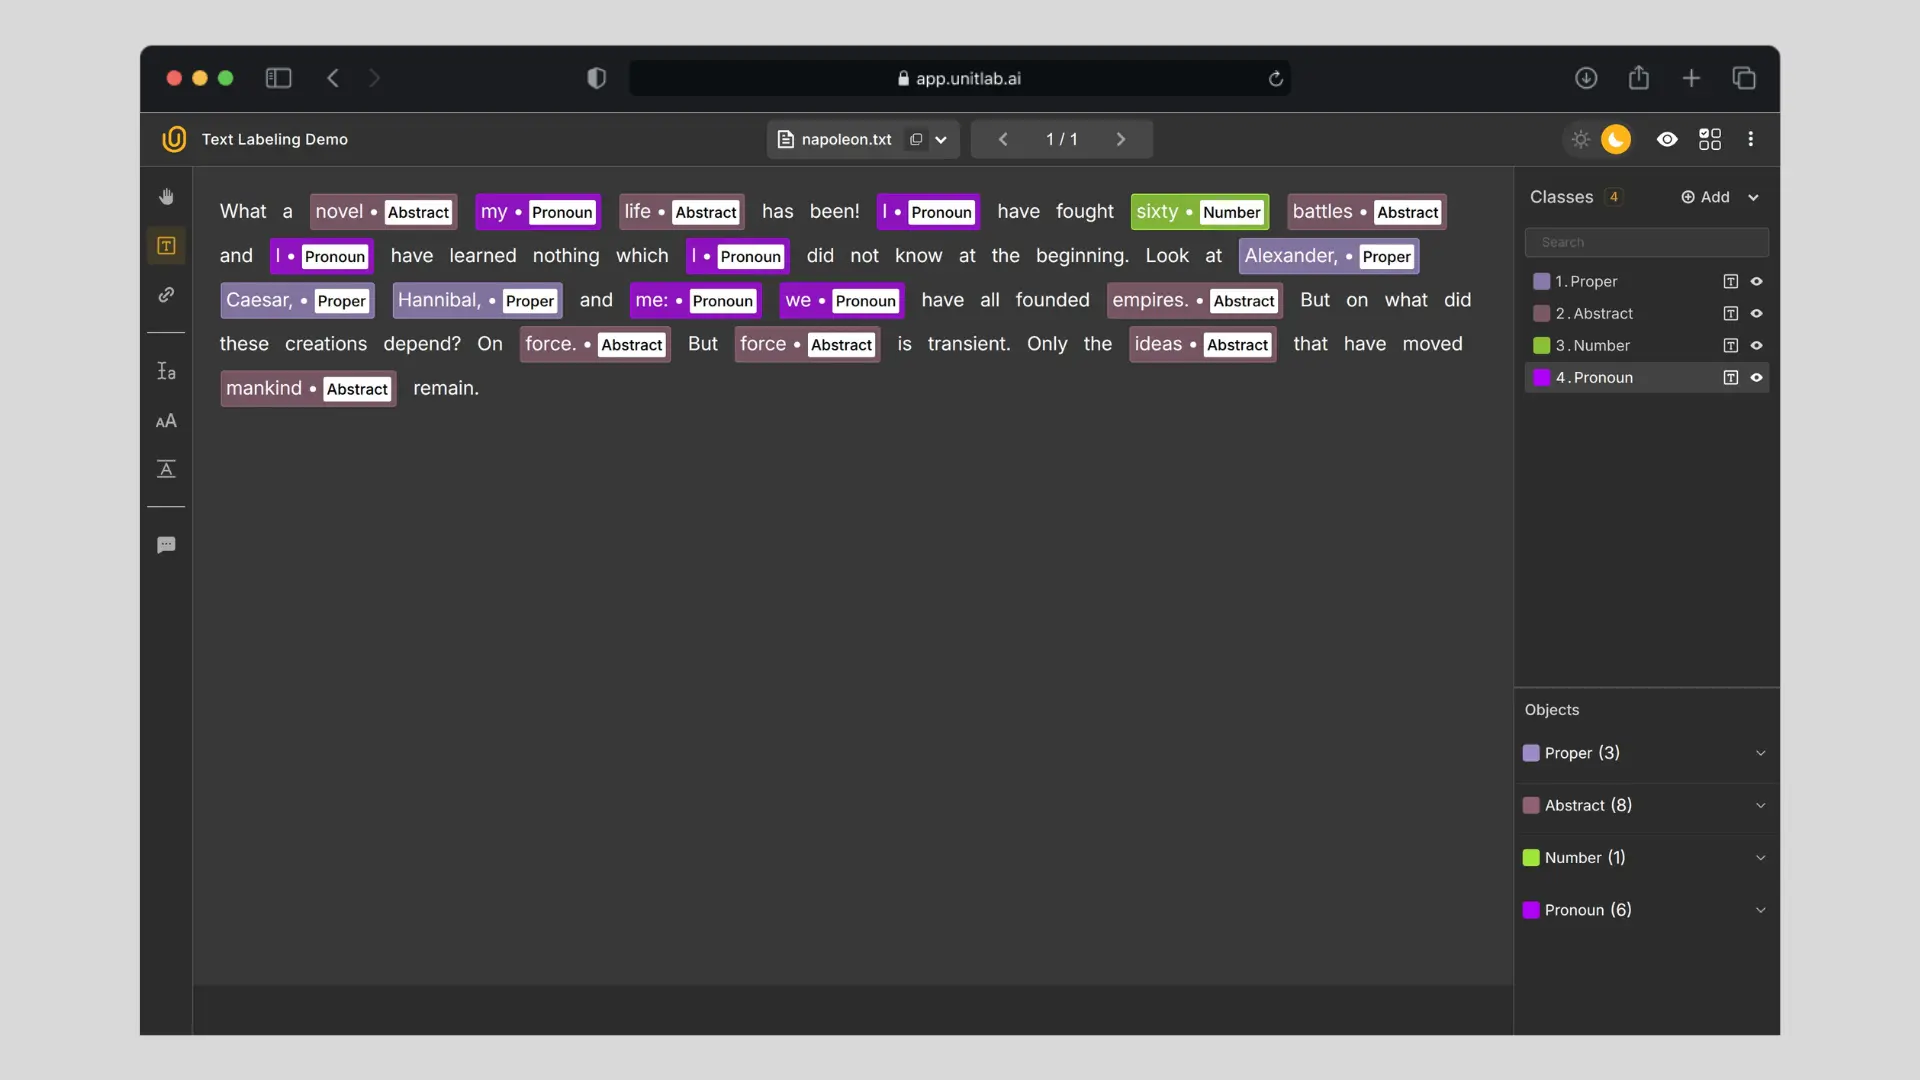Click Add to create a class

pos(1706,197)
